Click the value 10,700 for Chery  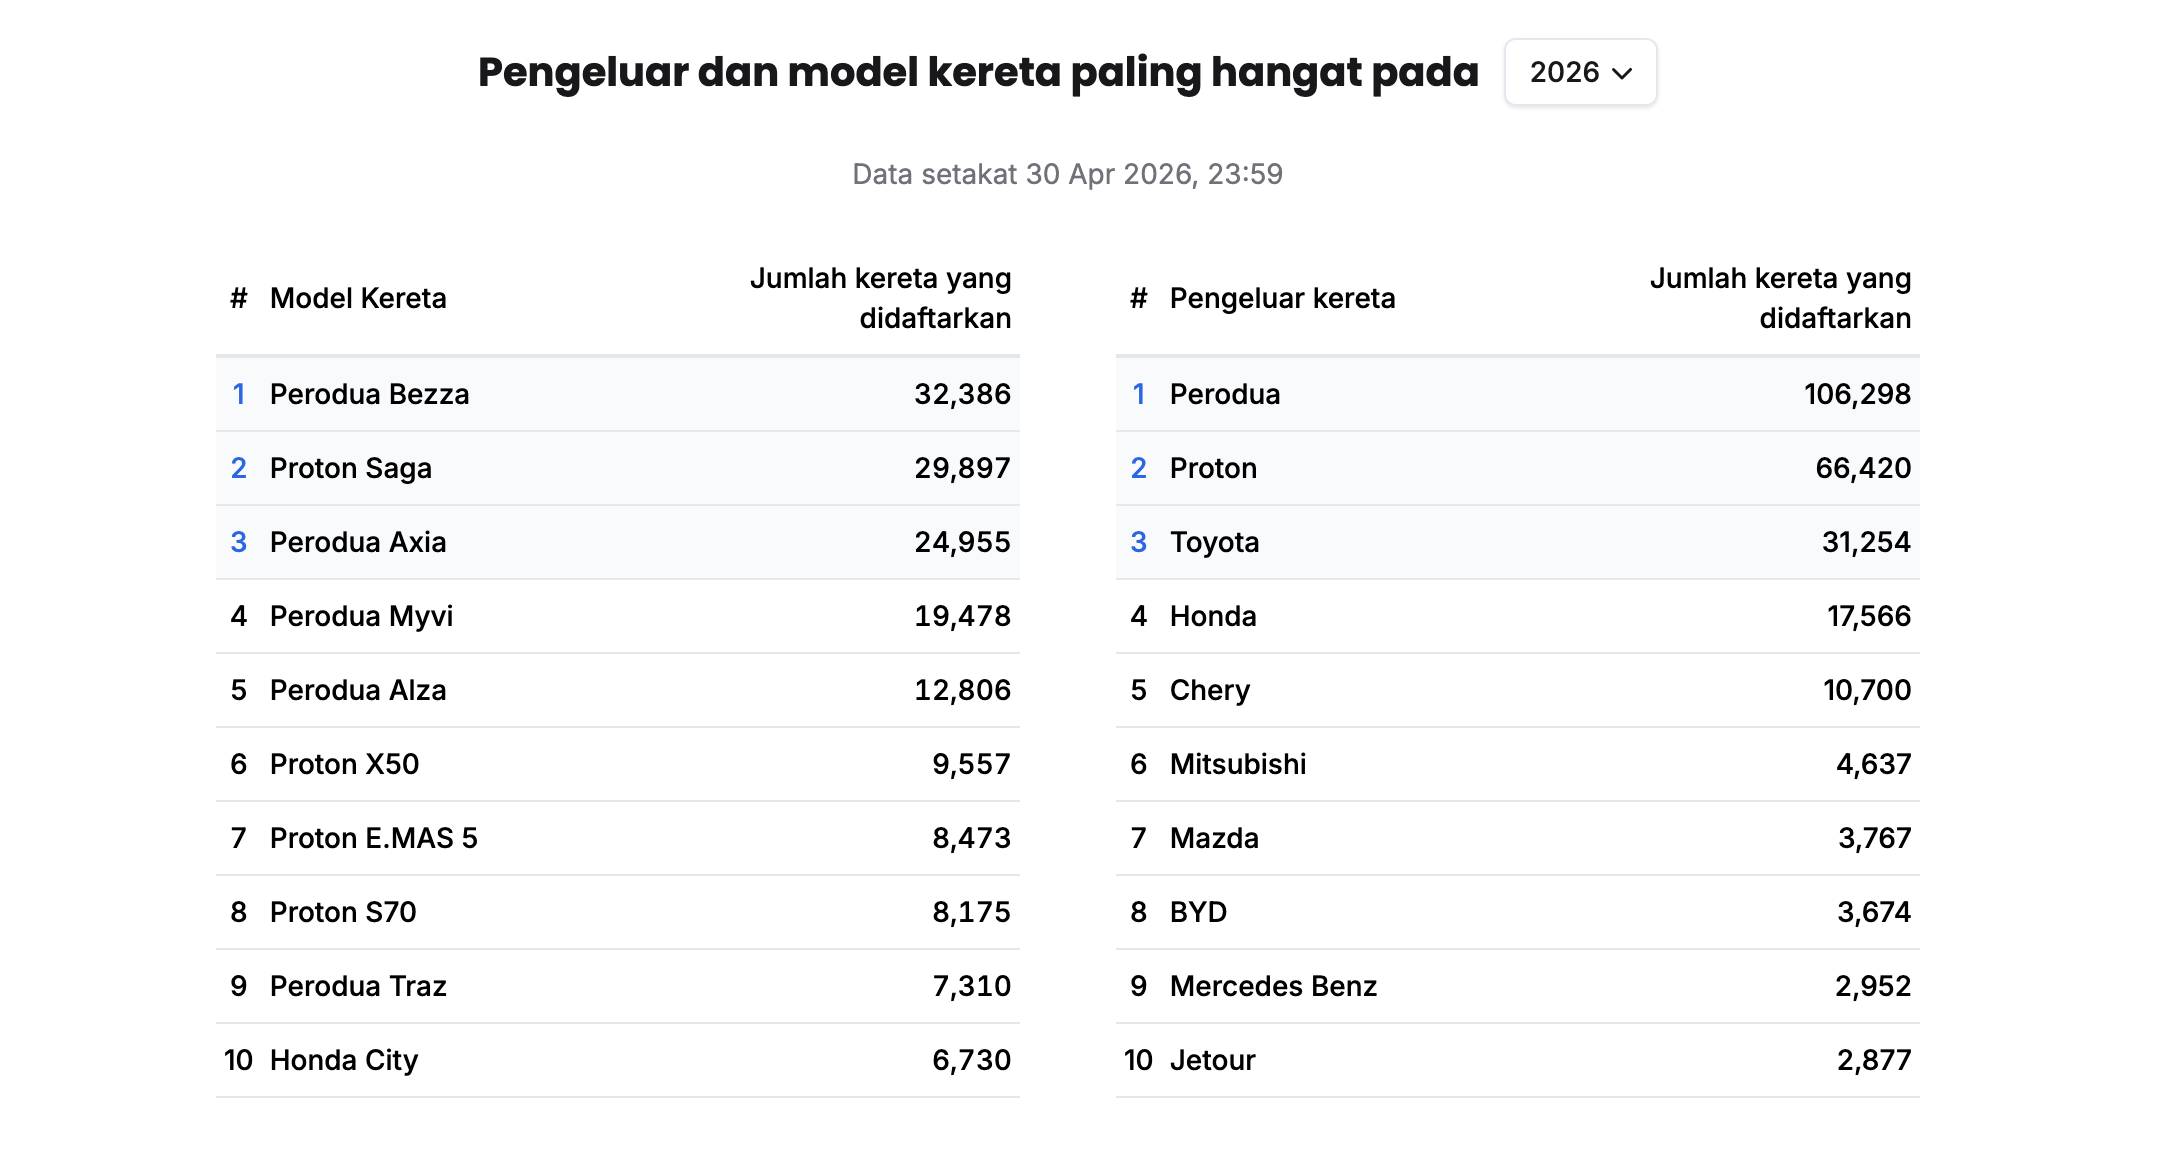(1867, 690)
